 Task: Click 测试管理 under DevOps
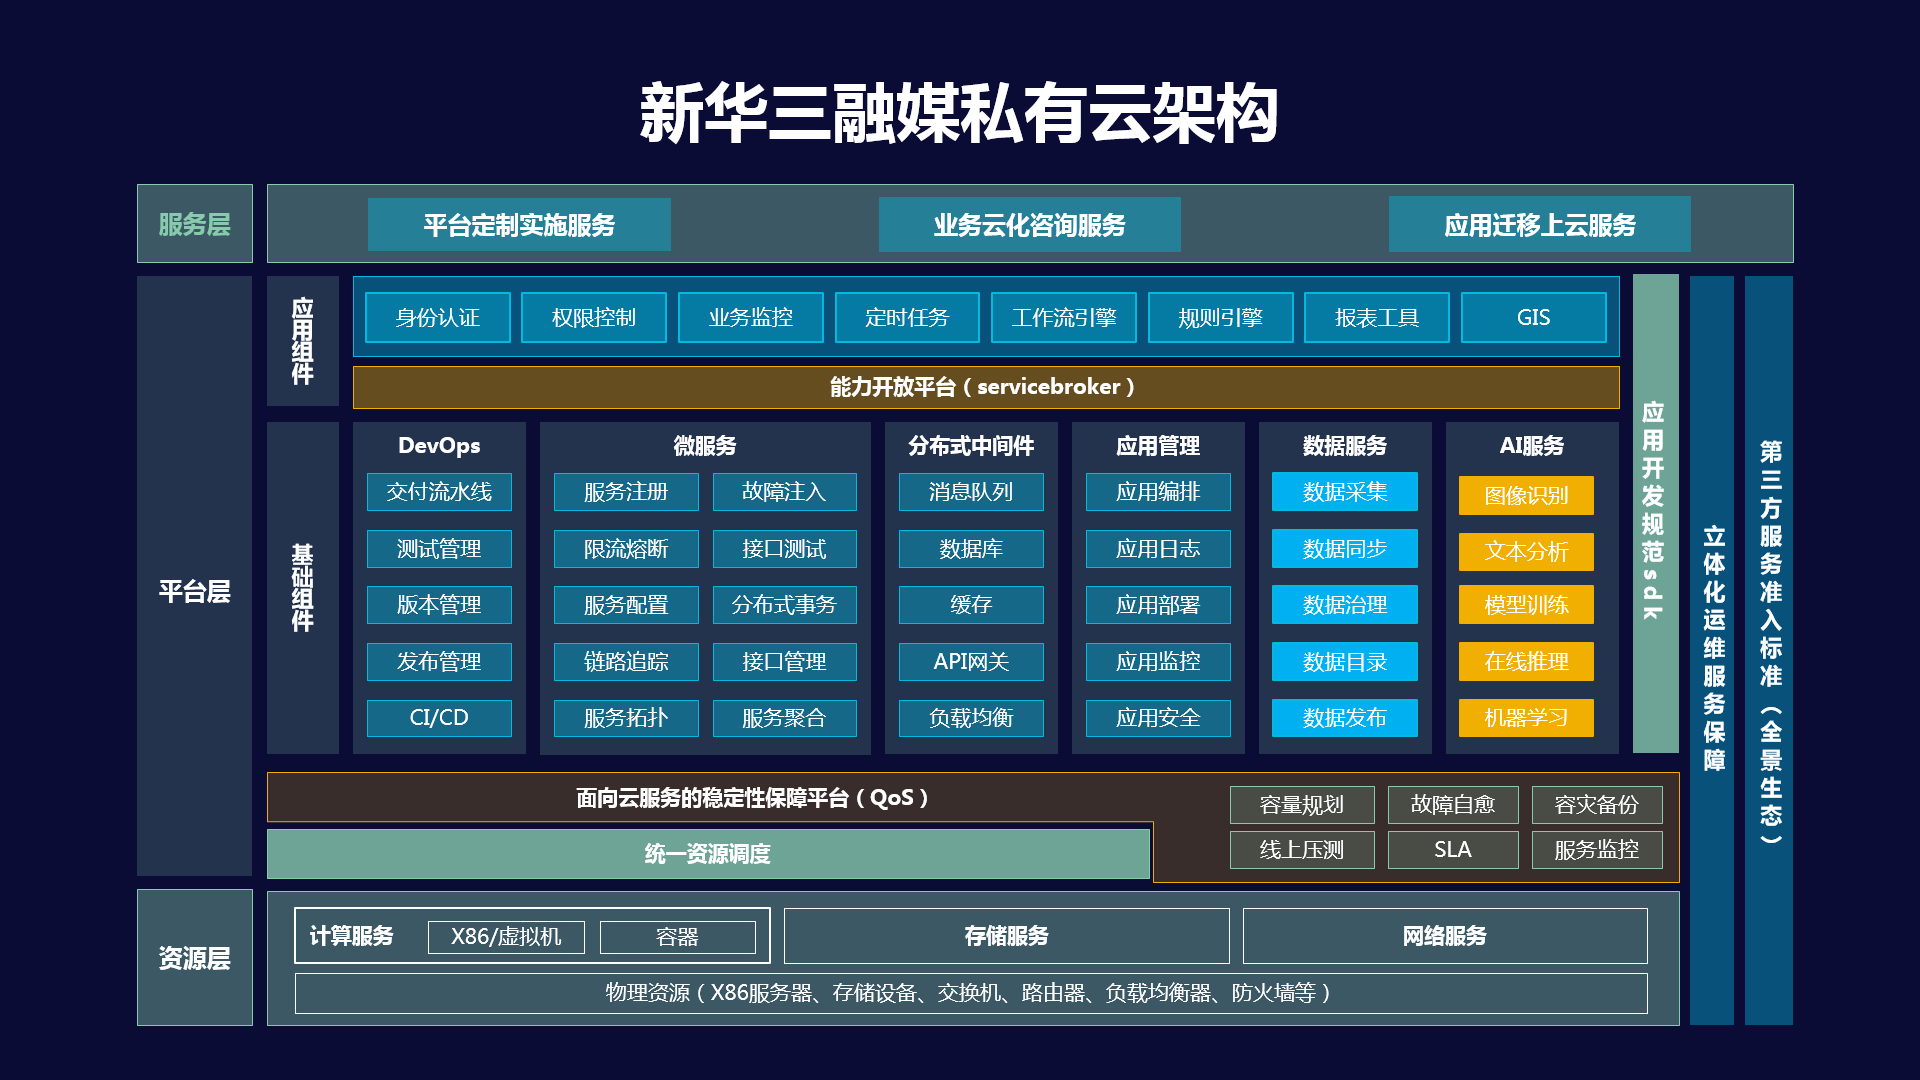pyautogui.click(x=439, y=549)
